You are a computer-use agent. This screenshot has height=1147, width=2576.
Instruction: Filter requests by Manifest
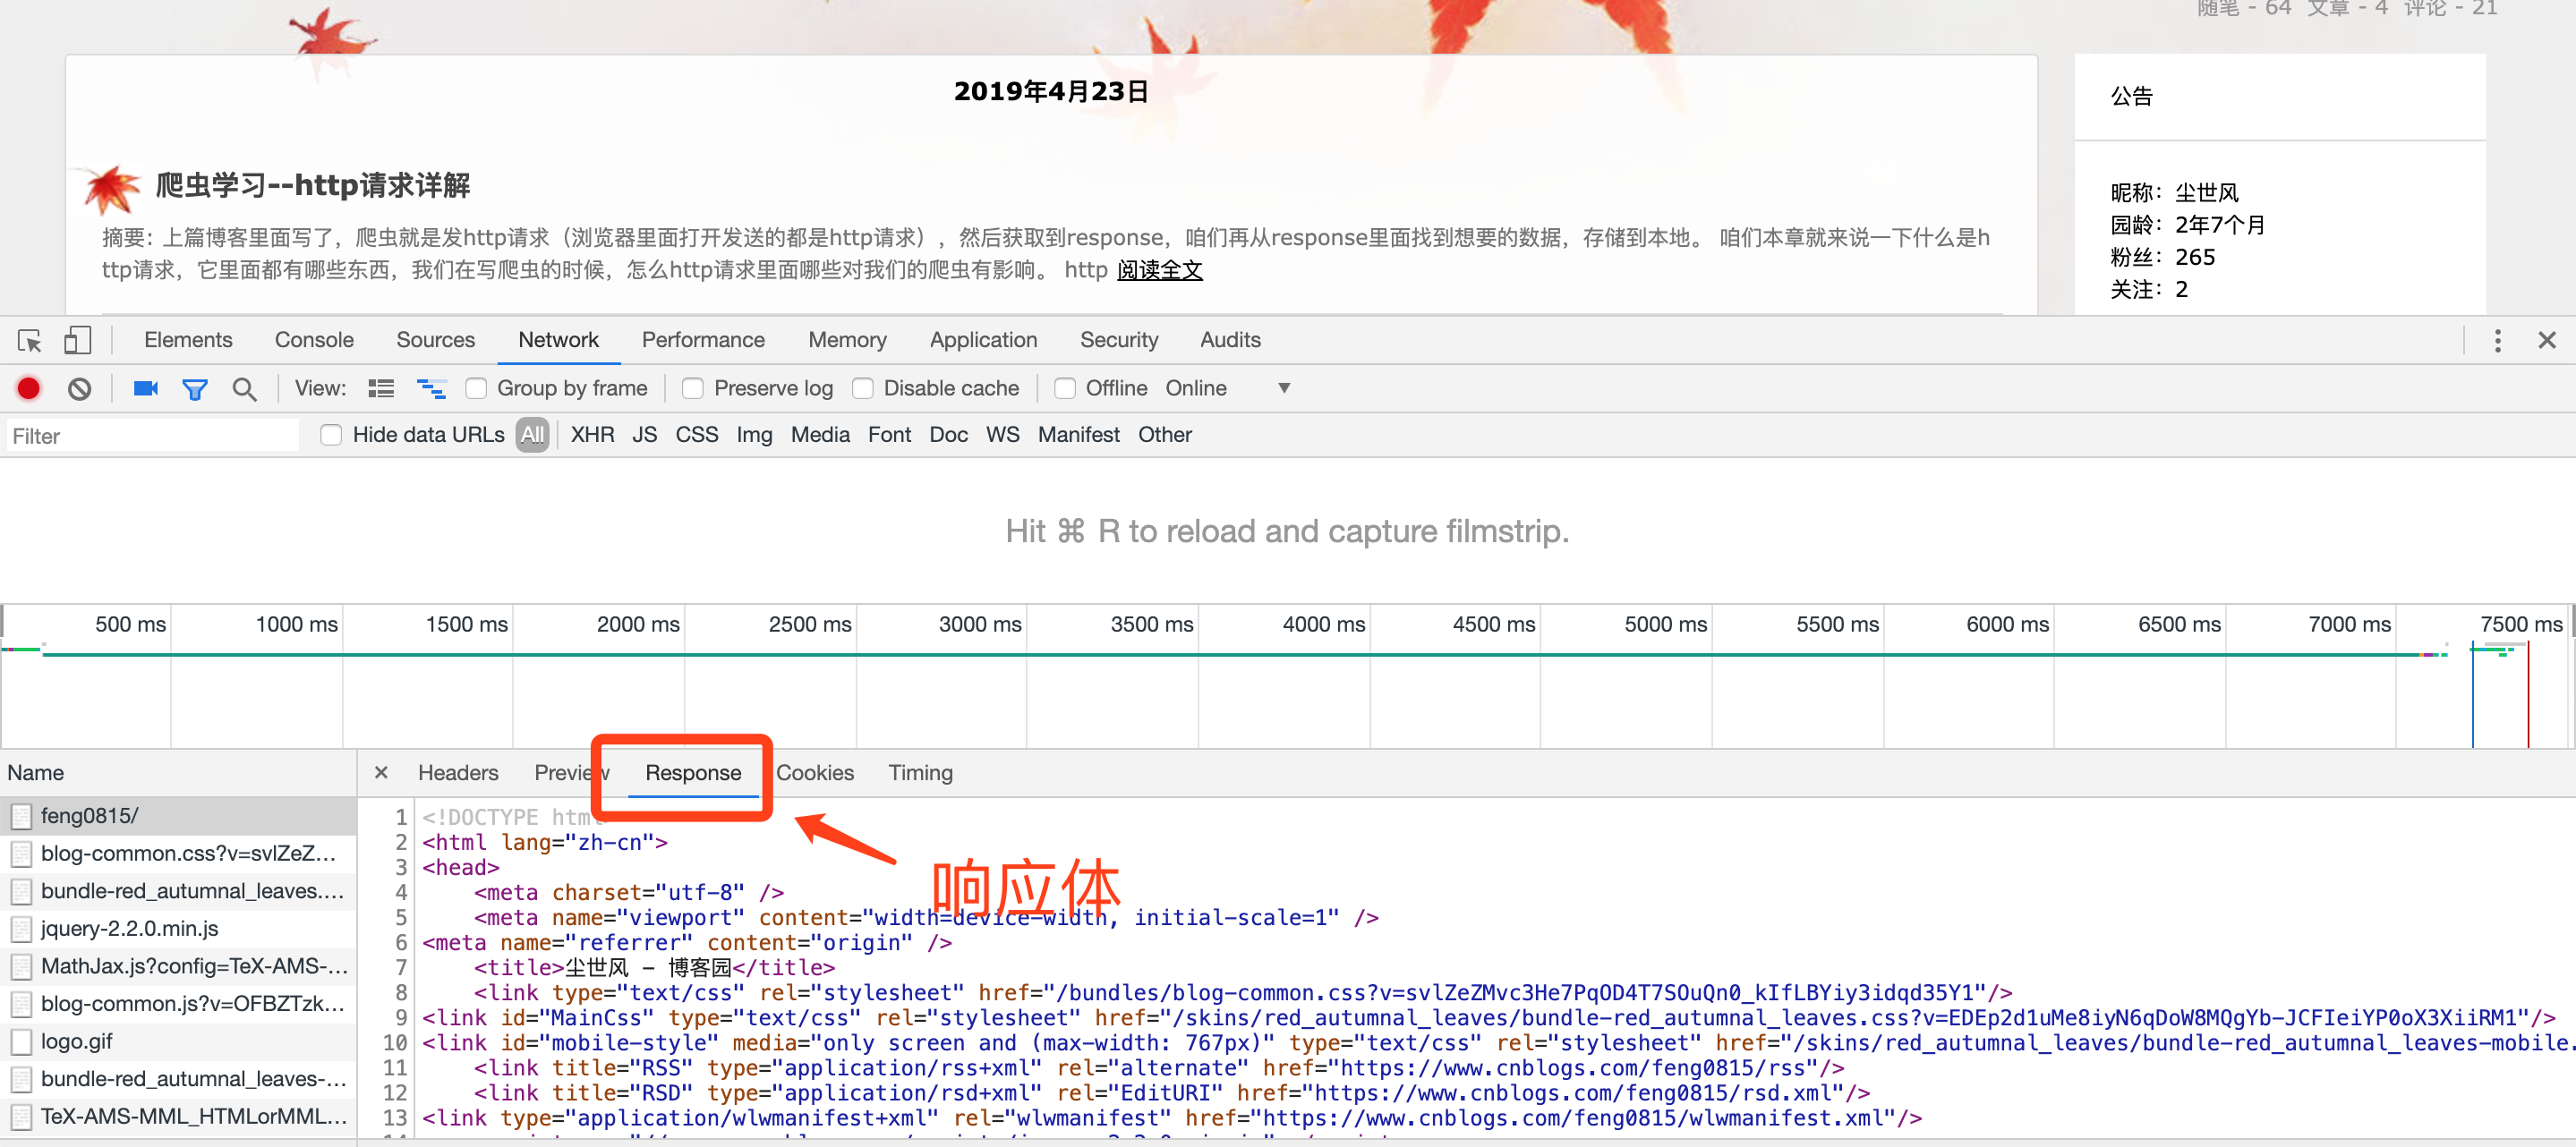1078,435
